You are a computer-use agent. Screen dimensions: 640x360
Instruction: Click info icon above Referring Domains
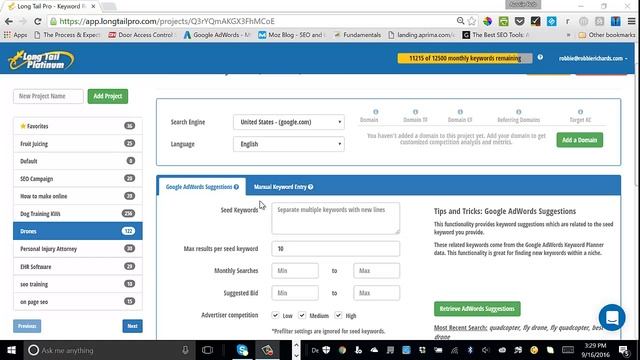518,112
